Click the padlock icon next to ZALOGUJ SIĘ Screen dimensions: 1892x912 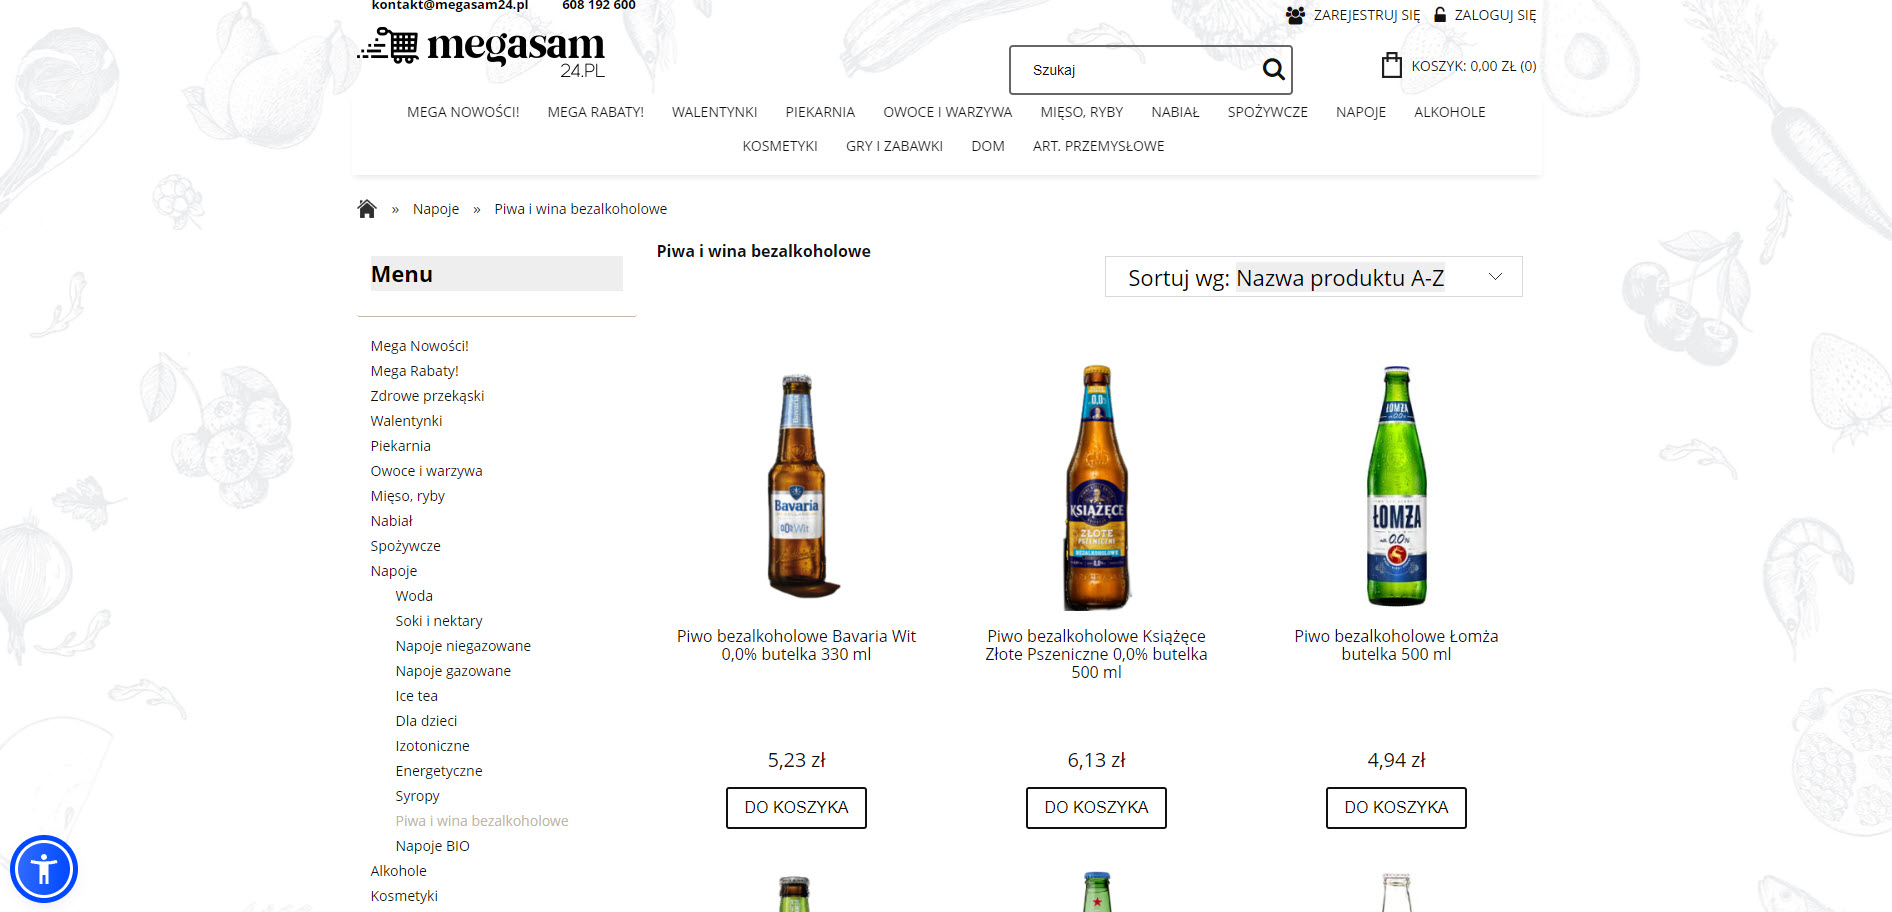pyautogui.click(x=1440, y=14)
